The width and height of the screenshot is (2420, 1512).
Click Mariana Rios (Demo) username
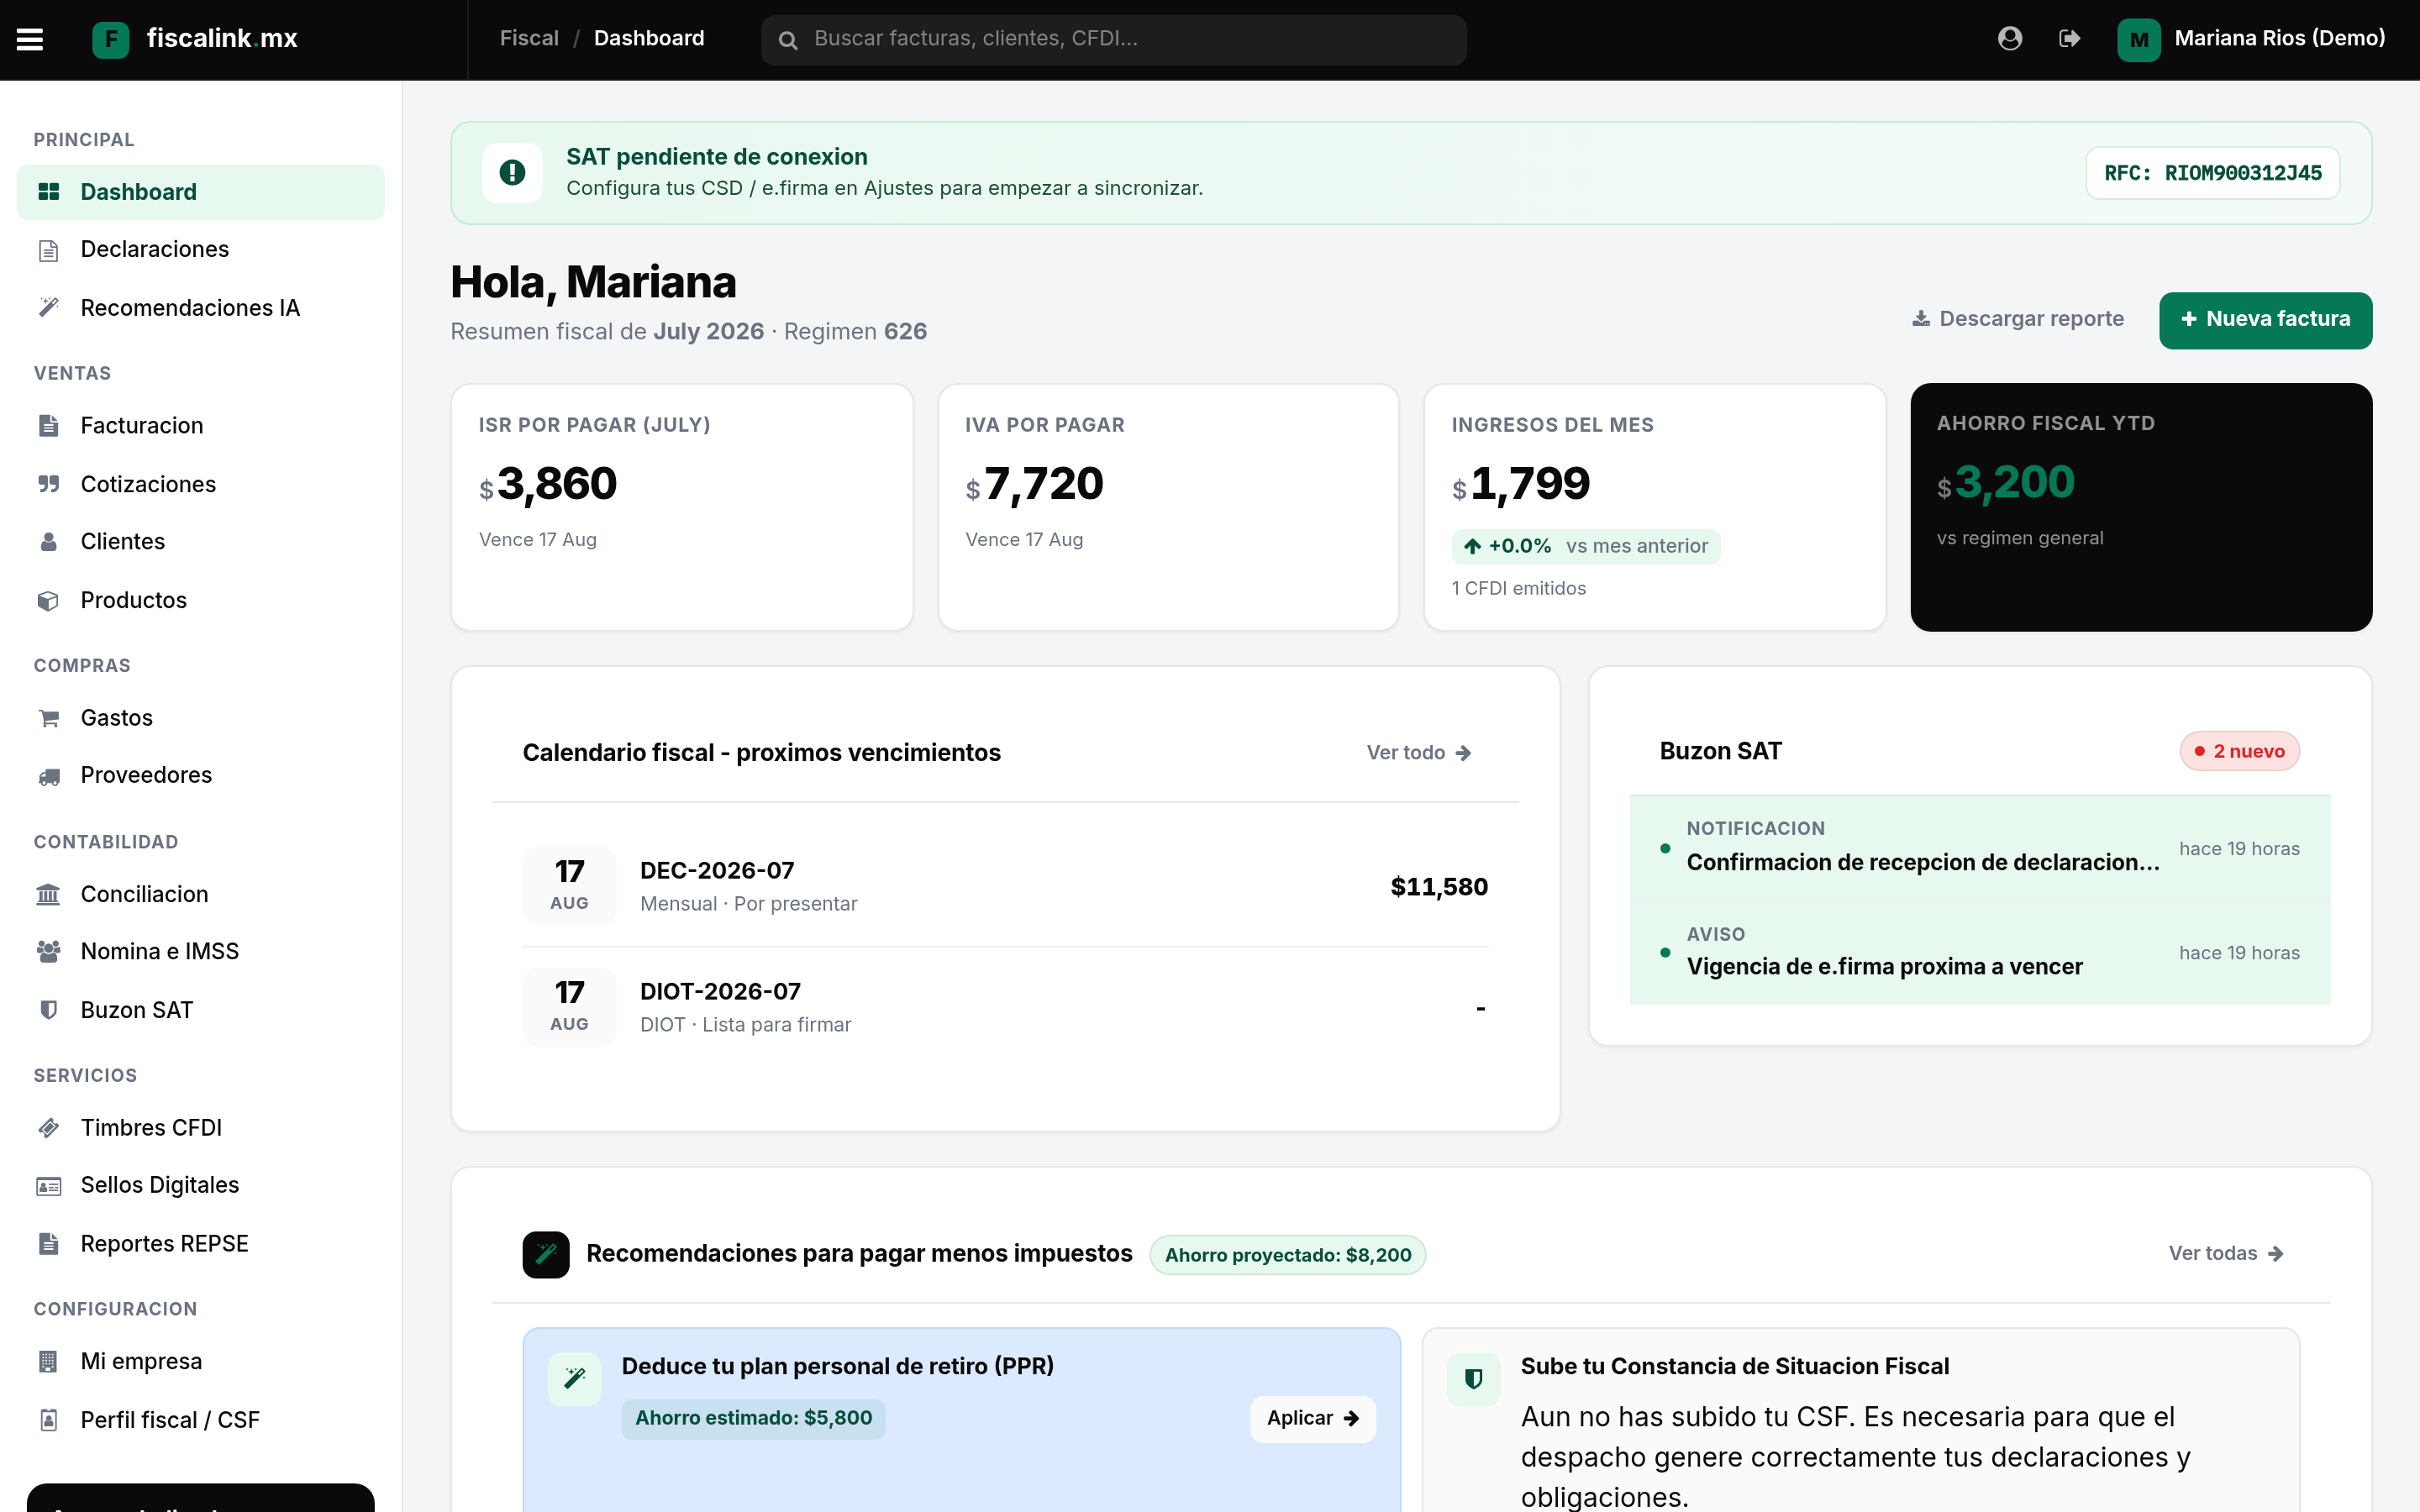pyautogui.click(x=2280, y=39)
